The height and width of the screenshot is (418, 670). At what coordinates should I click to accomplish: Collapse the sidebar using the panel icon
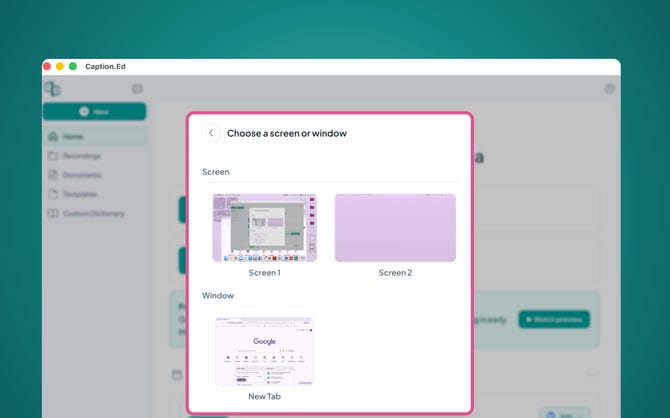[x=137, y=89]
